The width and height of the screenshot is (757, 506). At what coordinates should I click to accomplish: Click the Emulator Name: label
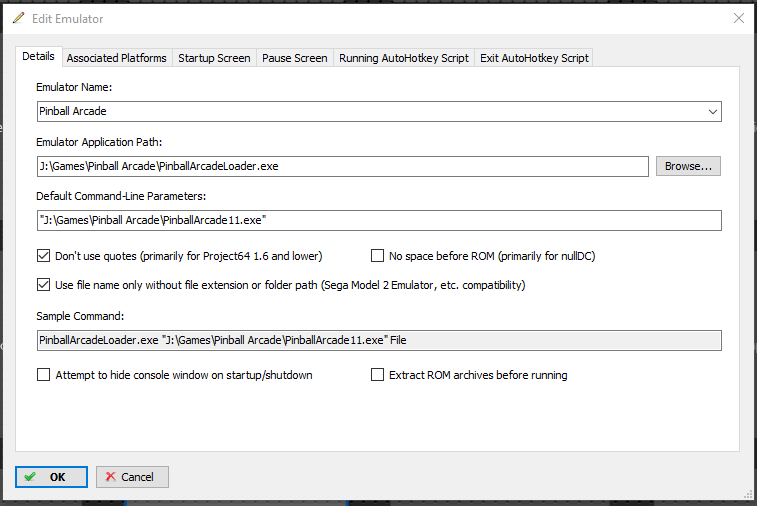point(74,87)
